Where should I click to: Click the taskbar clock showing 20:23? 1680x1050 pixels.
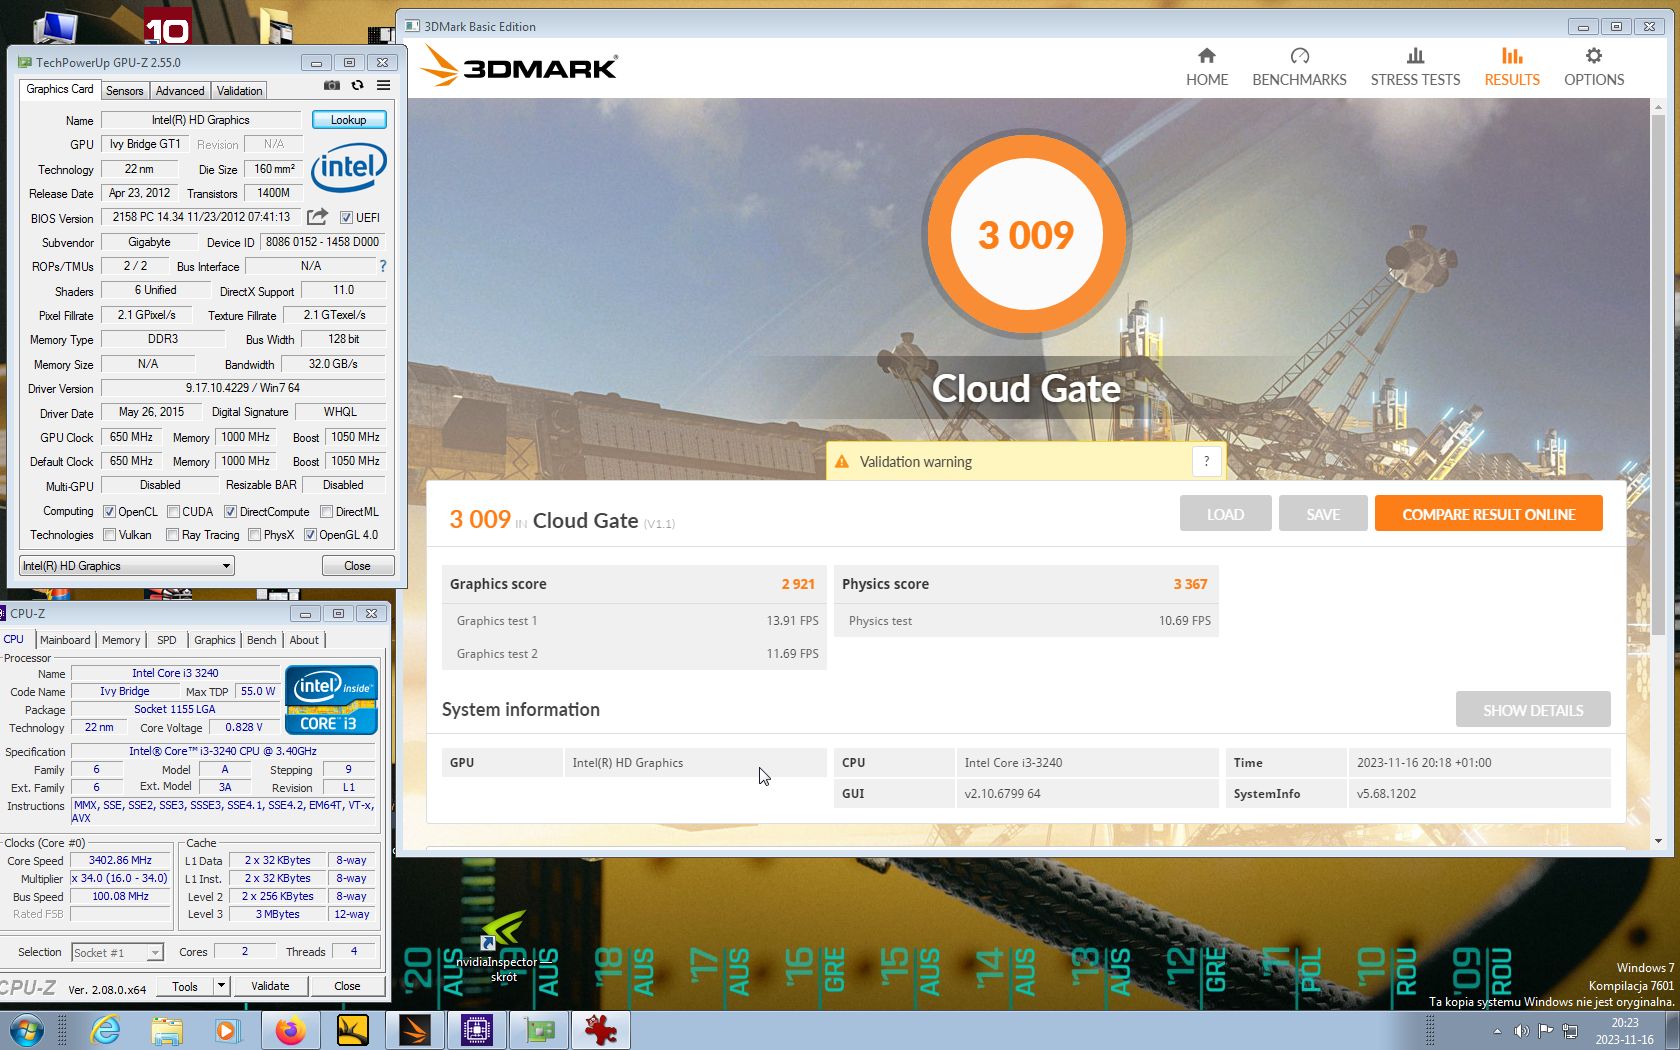coord(1625,1031)
